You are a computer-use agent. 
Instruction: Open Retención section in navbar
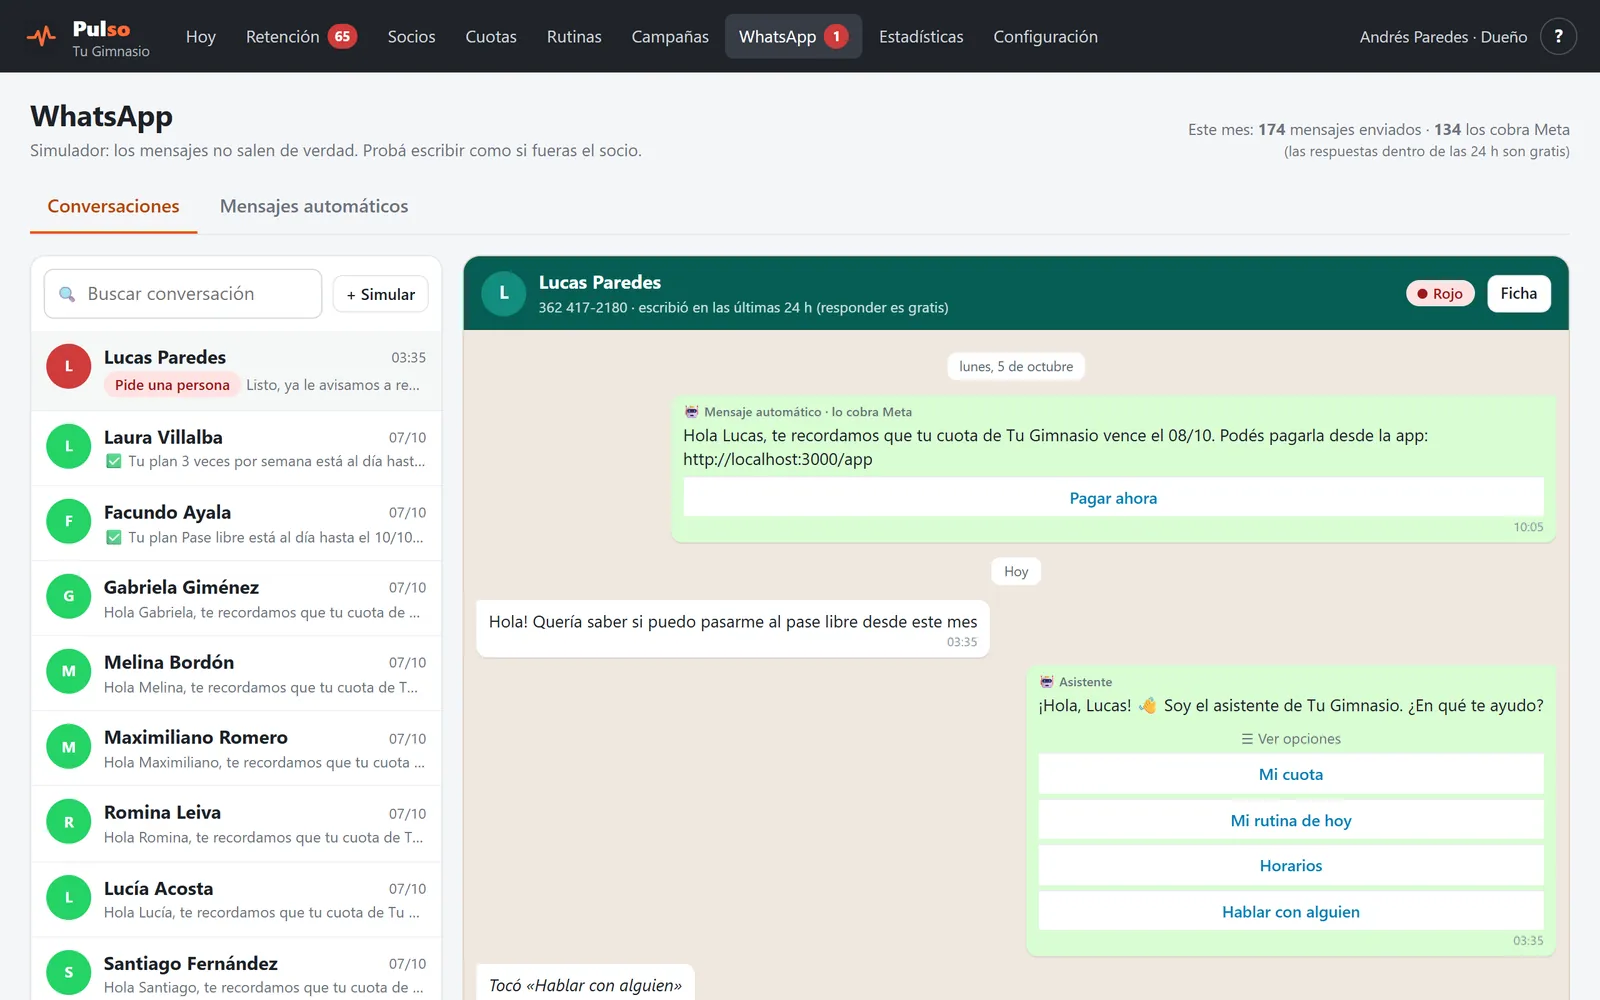(x=301, y=36)
